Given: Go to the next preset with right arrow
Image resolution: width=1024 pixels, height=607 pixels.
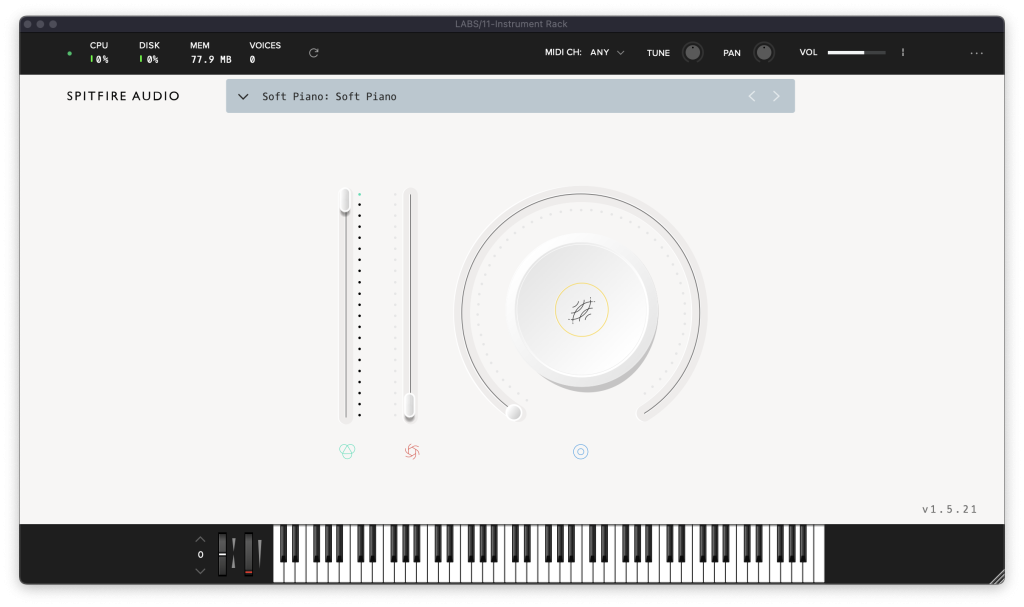Looking at the screenshot, I should tap(776, 96).
